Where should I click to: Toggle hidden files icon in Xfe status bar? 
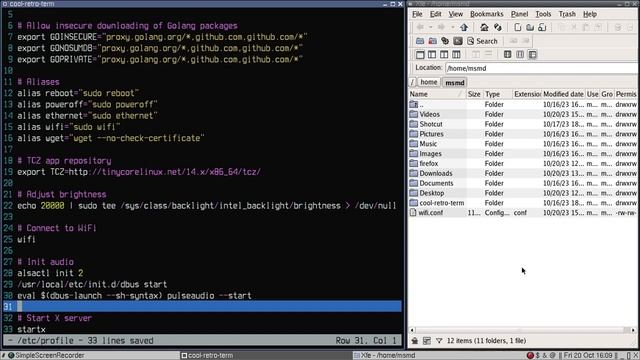tap(415, 340)
